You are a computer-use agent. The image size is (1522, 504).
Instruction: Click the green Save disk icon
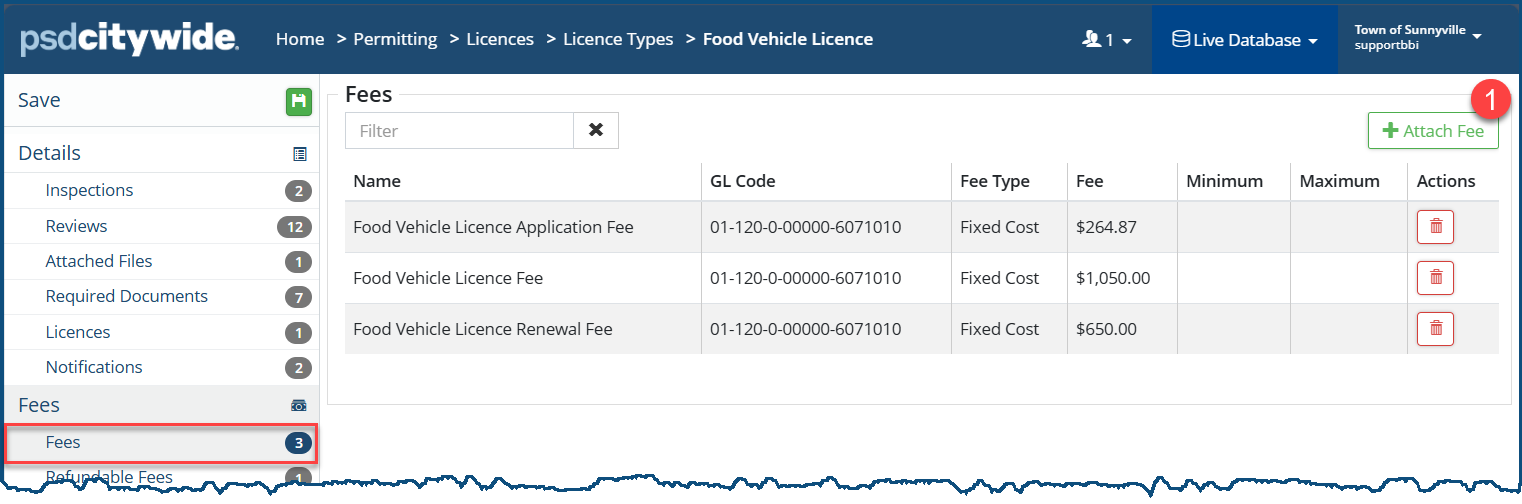tap(299, 101)
